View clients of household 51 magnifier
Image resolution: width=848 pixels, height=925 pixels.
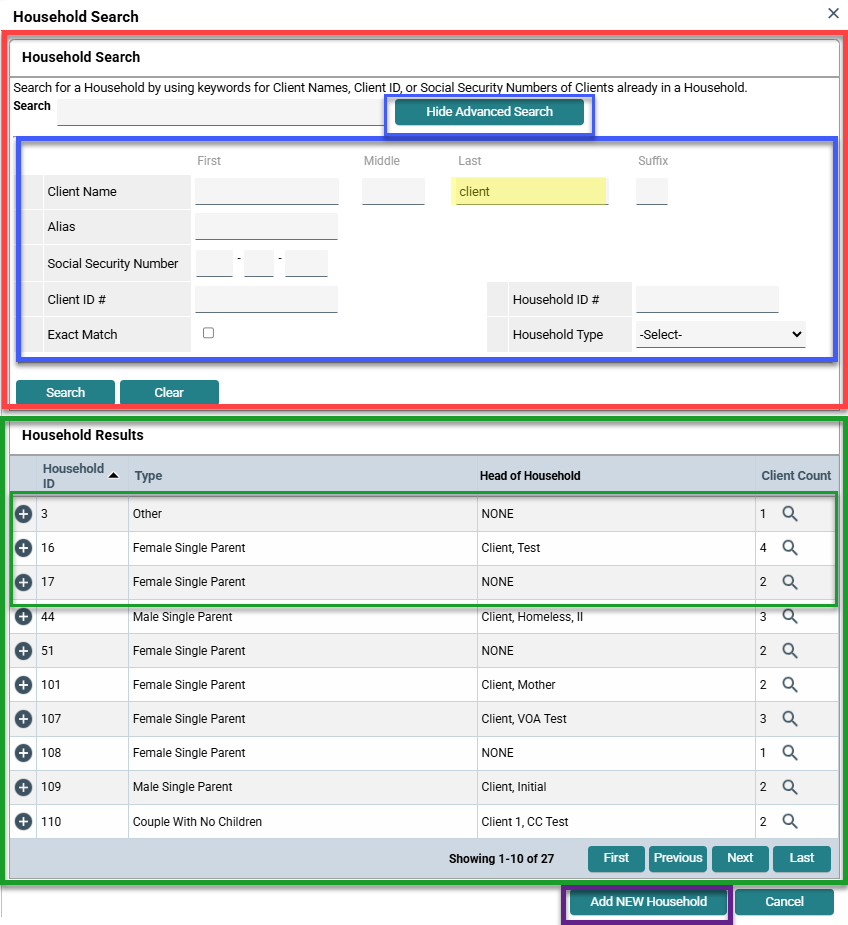[790, 651]
